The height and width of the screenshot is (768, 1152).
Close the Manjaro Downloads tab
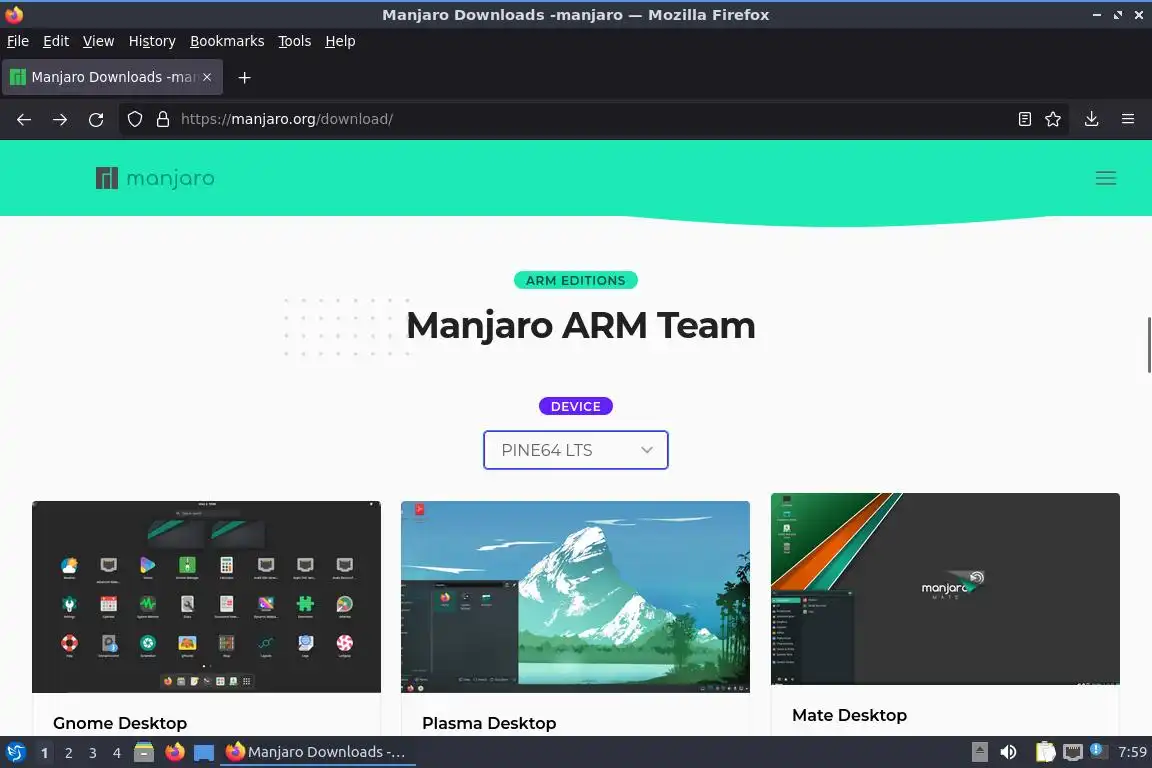(x=207, y=77)
